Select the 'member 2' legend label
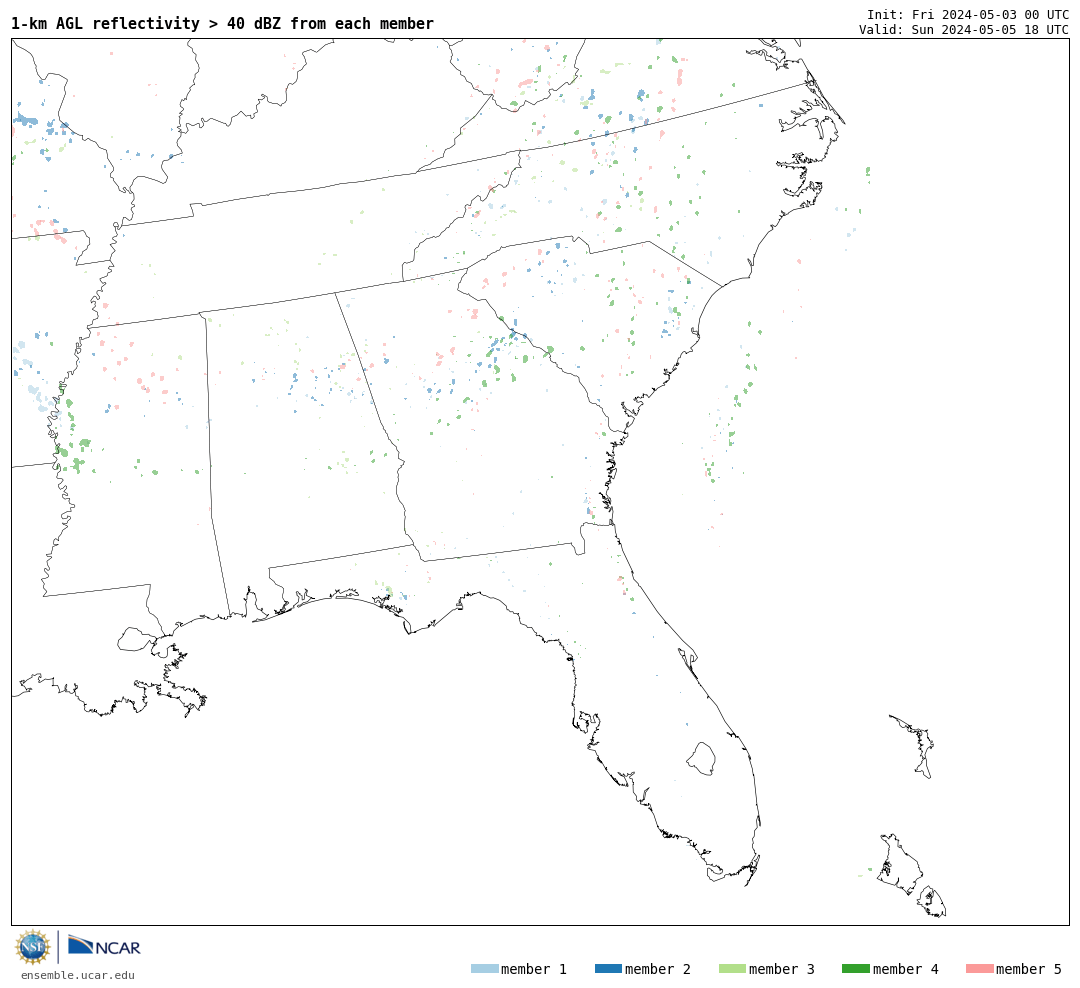Viewport: 1080px width, 988px height. point(658,969)
